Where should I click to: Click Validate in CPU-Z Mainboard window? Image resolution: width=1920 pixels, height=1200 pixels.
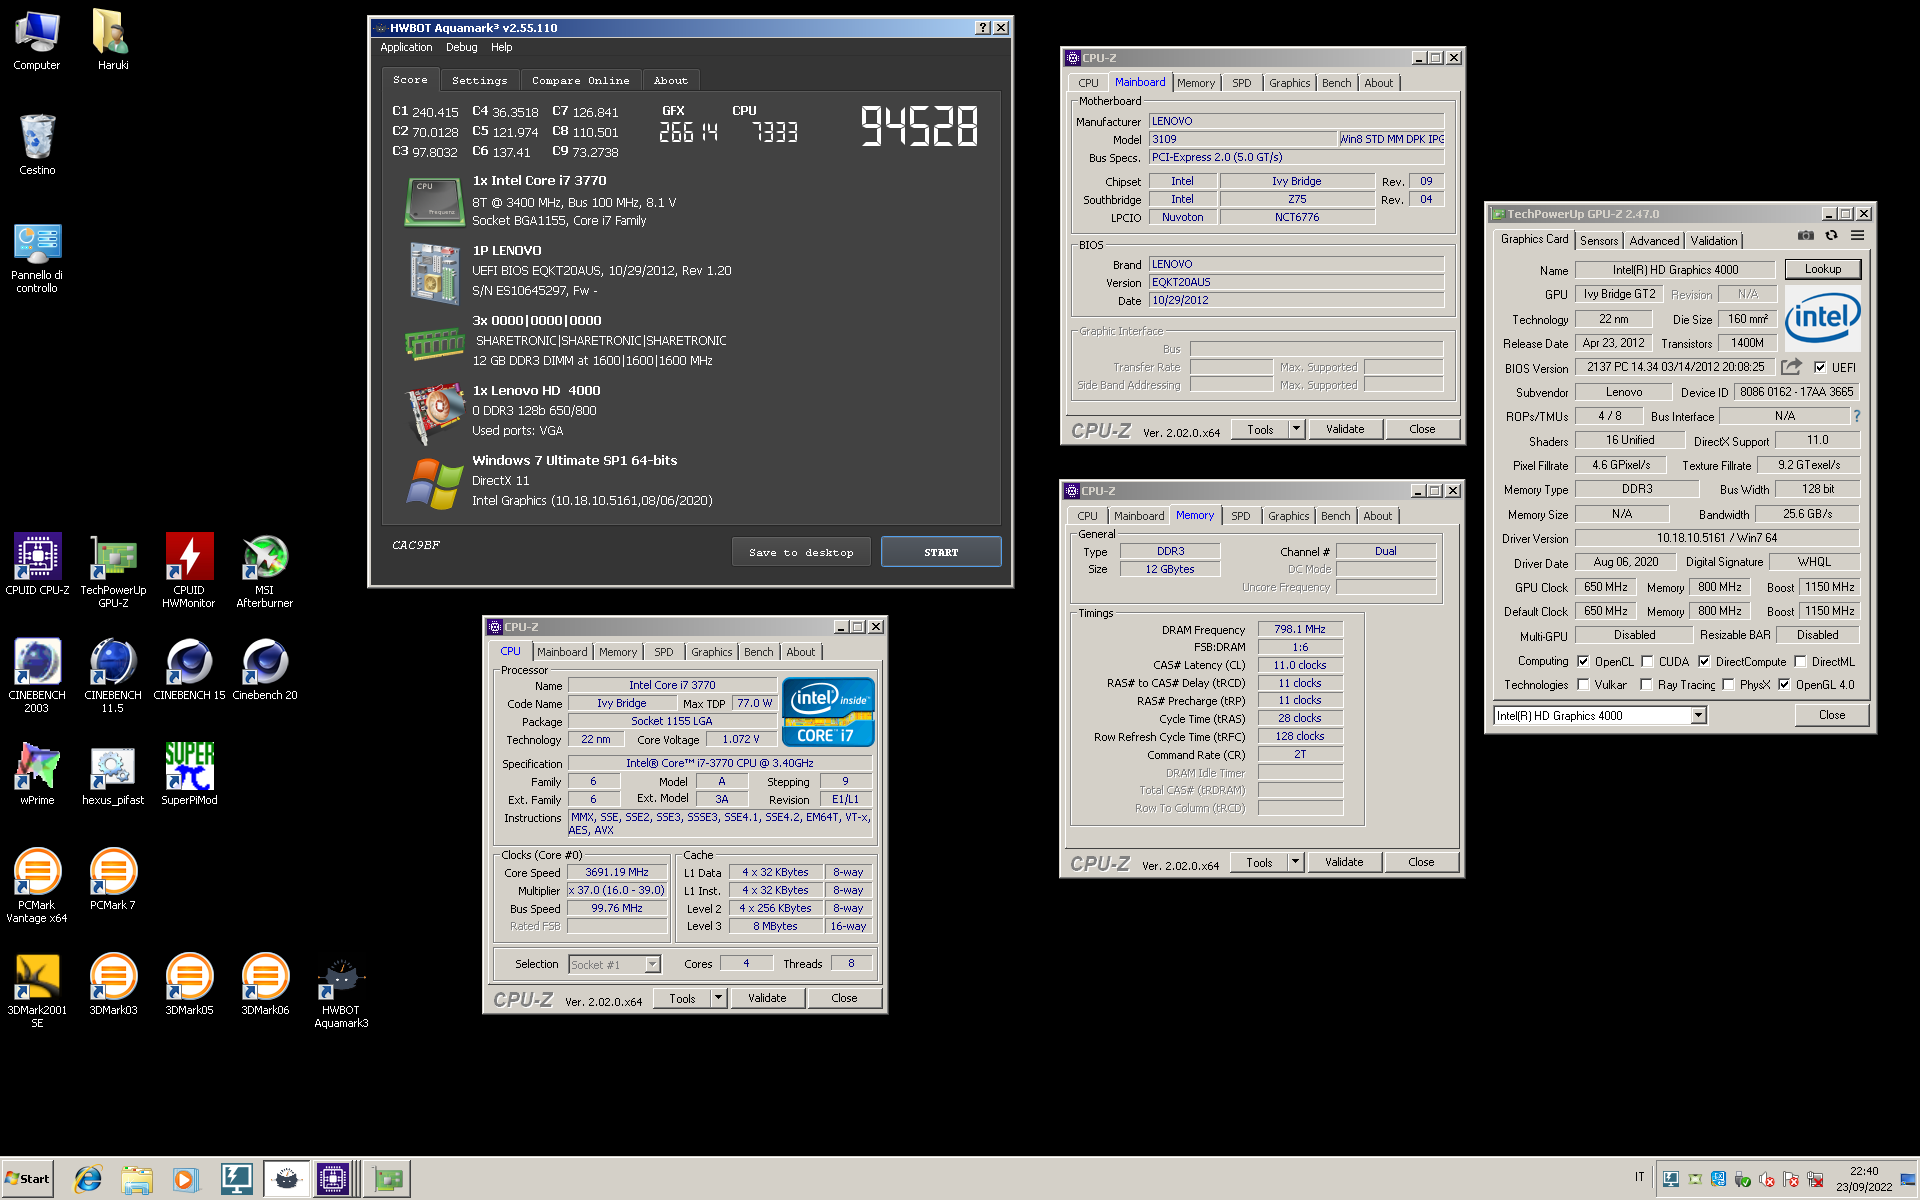pos(1344,429)
